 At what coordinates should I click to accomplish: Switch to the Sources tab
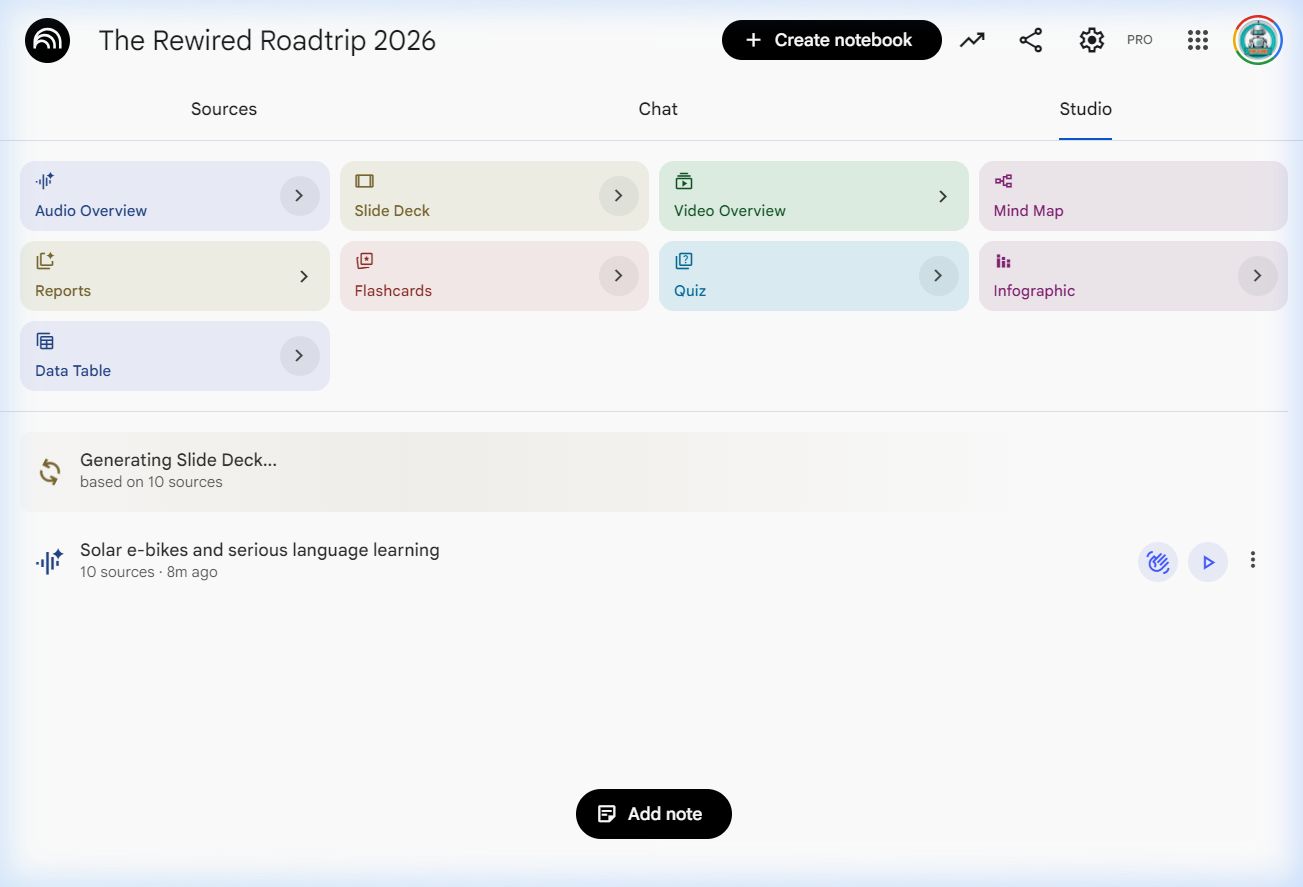click(224, 109)
